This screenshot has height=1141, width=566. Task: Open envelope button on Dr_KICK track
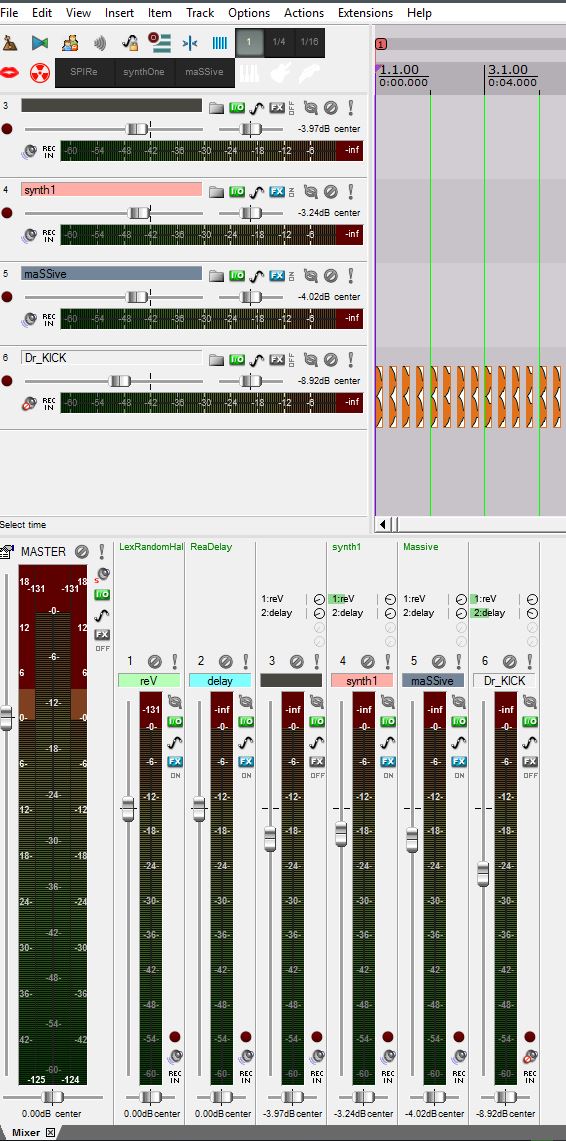[257, 359]
